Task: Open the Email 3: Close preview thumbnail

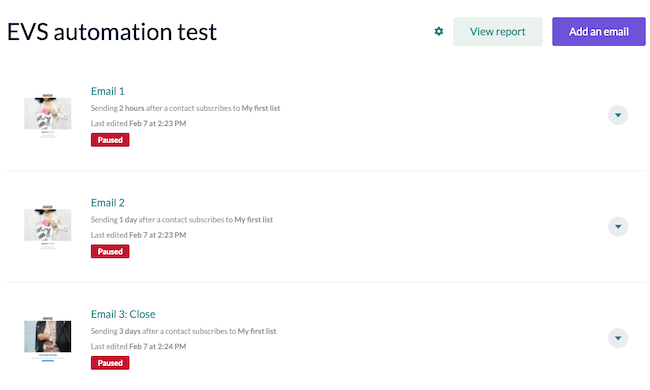Action: (x=48, y=339)
